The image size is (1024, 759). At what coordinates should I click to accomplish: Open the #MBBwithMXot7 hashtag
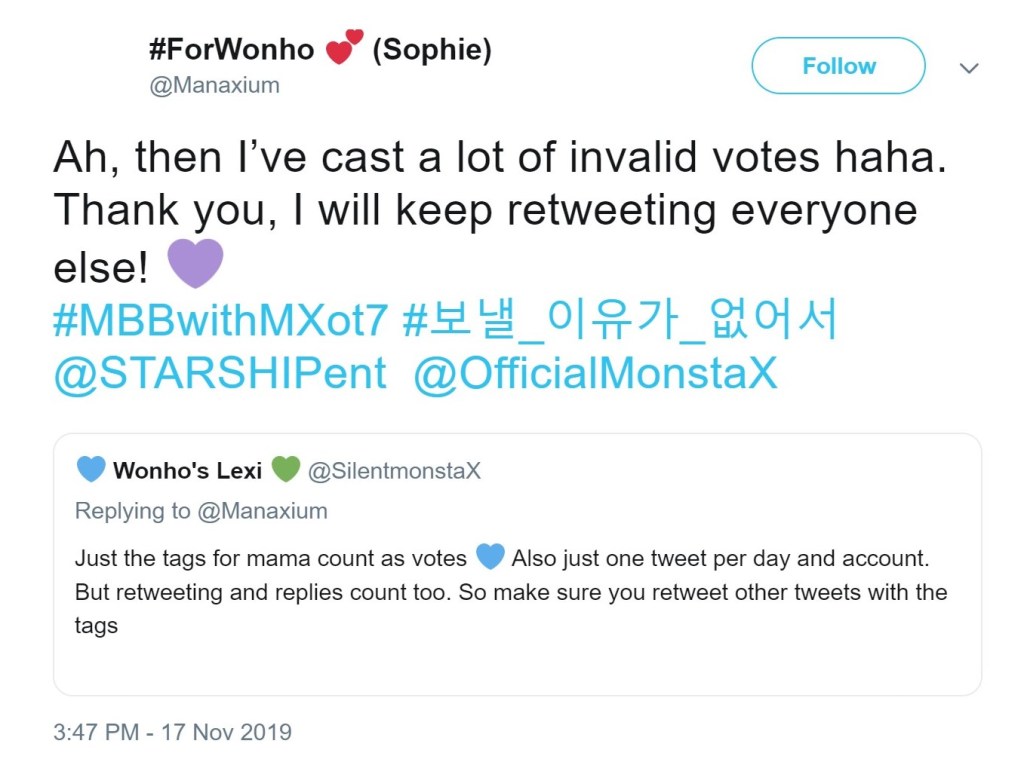tap(219, 321)
